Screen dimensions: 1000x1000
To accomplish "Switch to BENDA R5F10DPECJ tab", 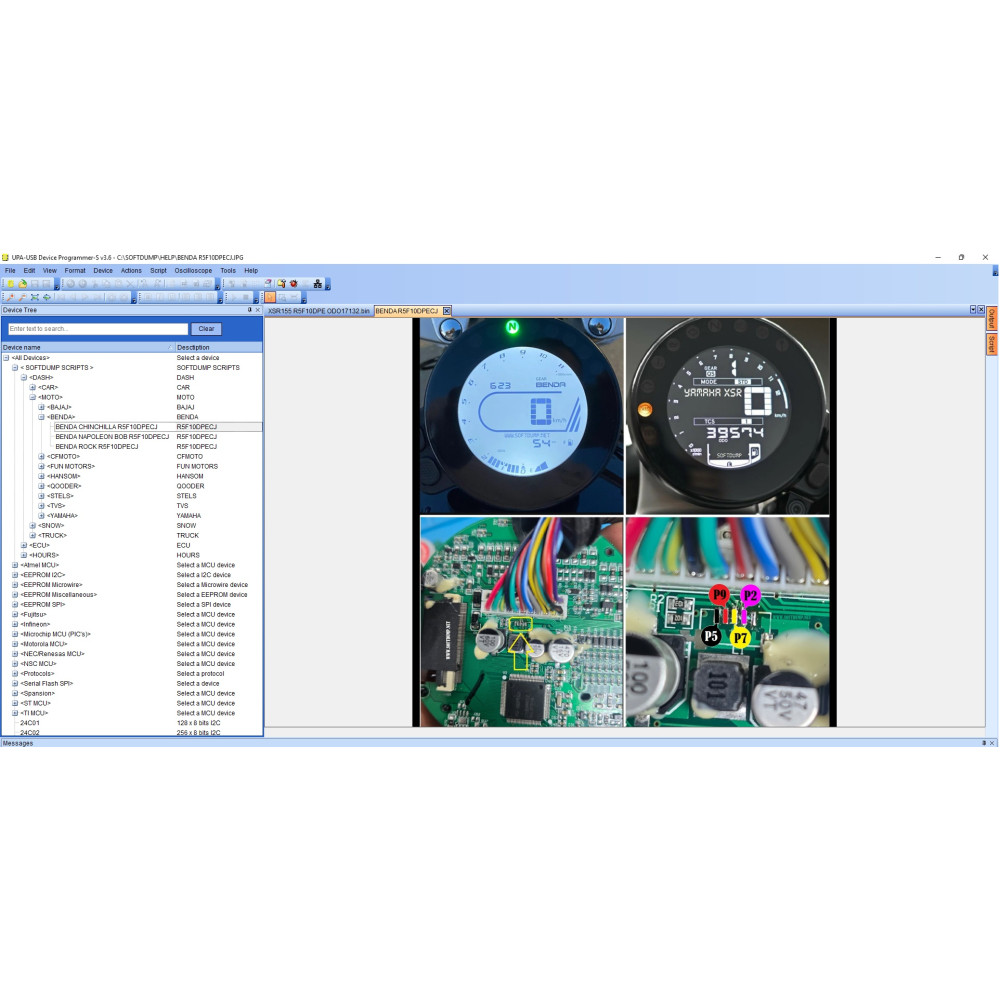I will [407, 311].
